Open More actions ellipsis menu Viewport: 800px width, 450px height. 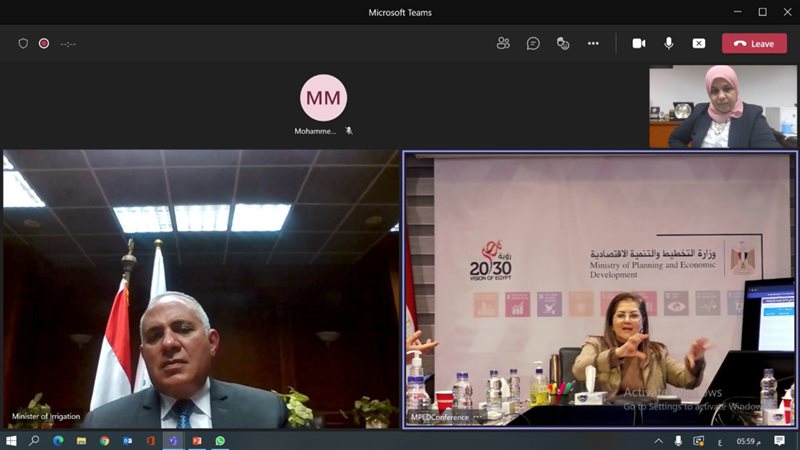(x=593, y=43)
